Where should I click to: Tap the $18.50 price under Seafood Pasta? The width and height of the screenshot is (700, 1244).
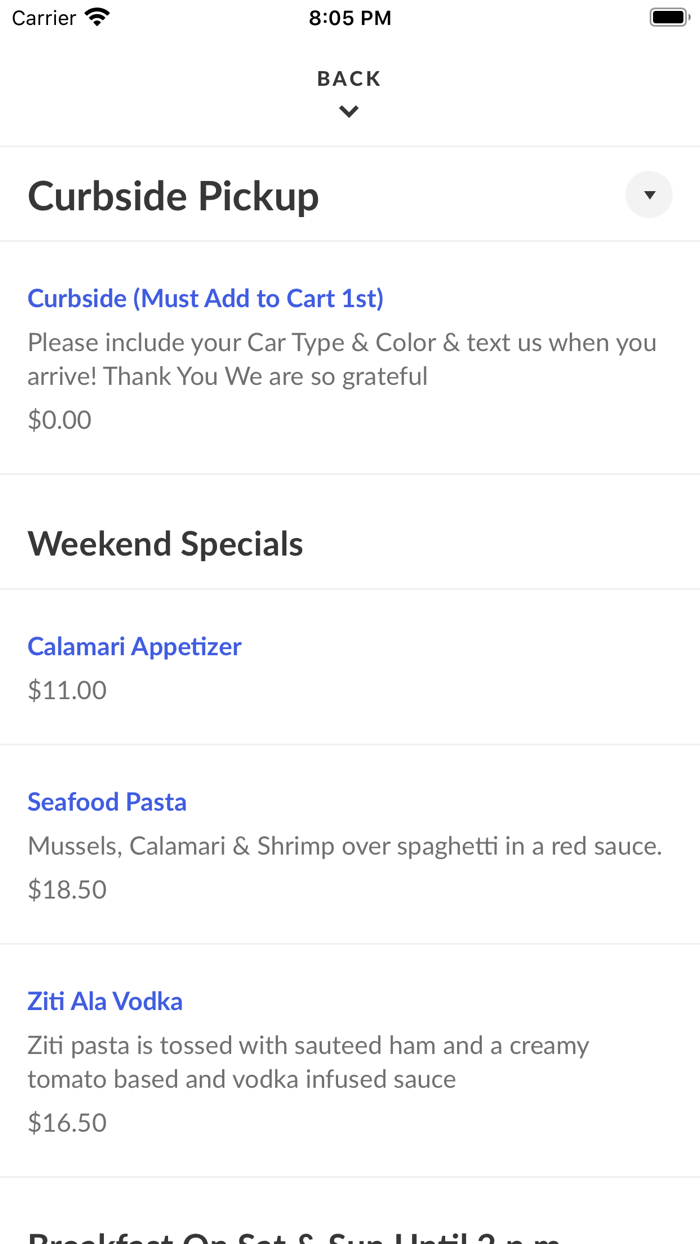click(x=66, y=889)
